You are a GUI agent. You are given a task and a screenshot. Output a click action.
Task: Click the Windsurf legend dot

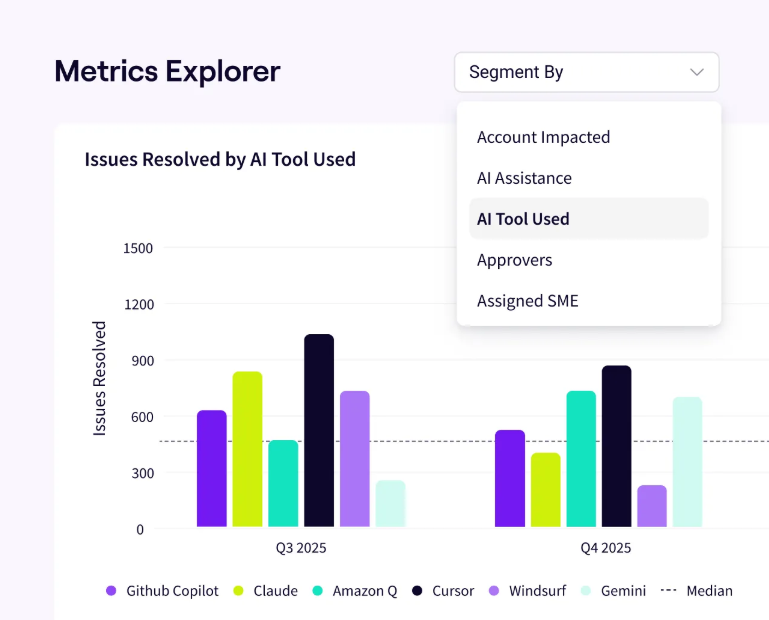tap(494, 591)
